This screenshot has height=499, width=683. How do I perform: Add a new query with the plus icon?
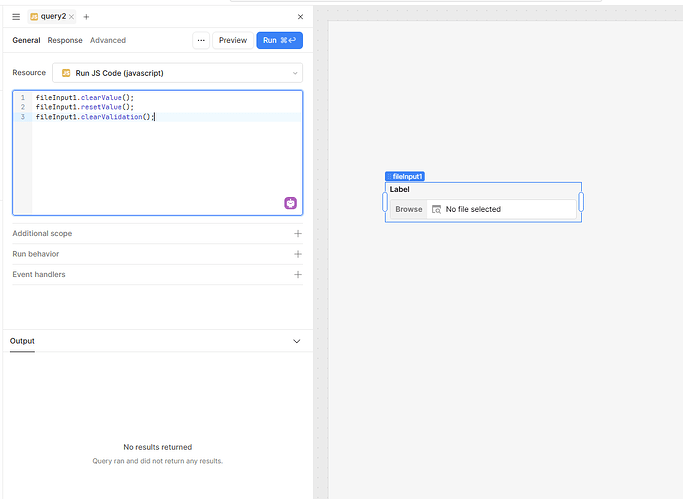click(x=86, y=17)
